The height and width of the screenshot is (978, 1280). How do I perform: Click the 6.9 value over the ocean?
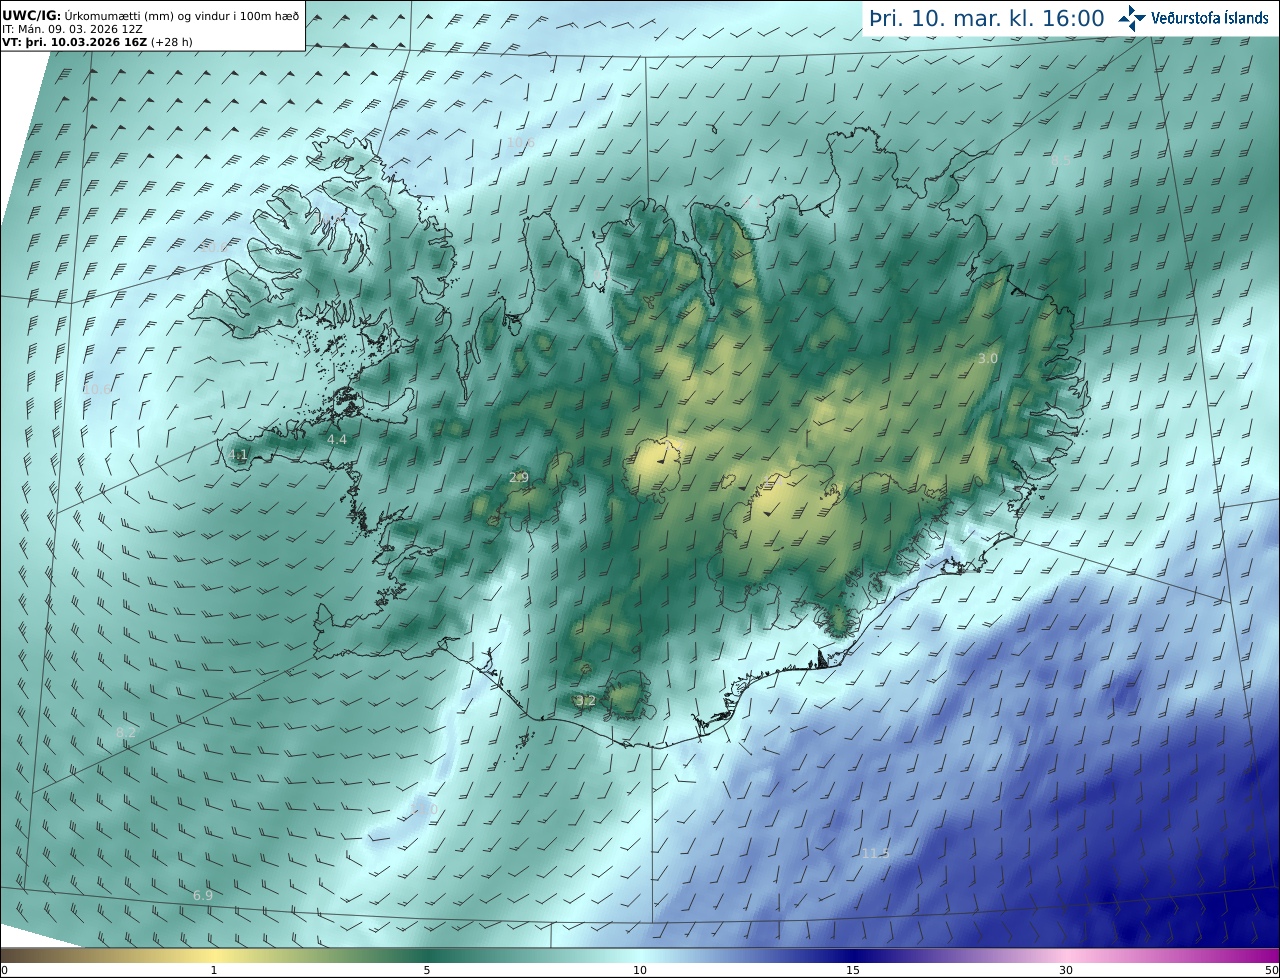[x=203, y=895]
